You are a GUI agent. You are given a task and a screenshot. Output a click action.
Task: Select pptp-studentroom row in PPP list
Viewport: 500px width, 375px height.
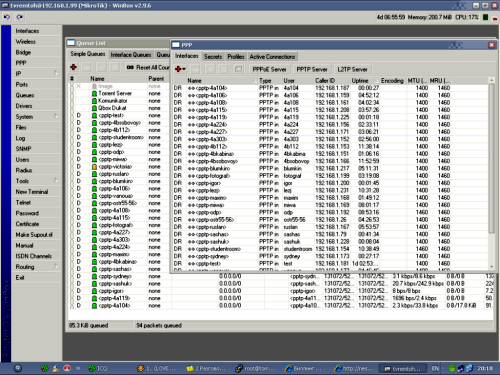(331, 249)
